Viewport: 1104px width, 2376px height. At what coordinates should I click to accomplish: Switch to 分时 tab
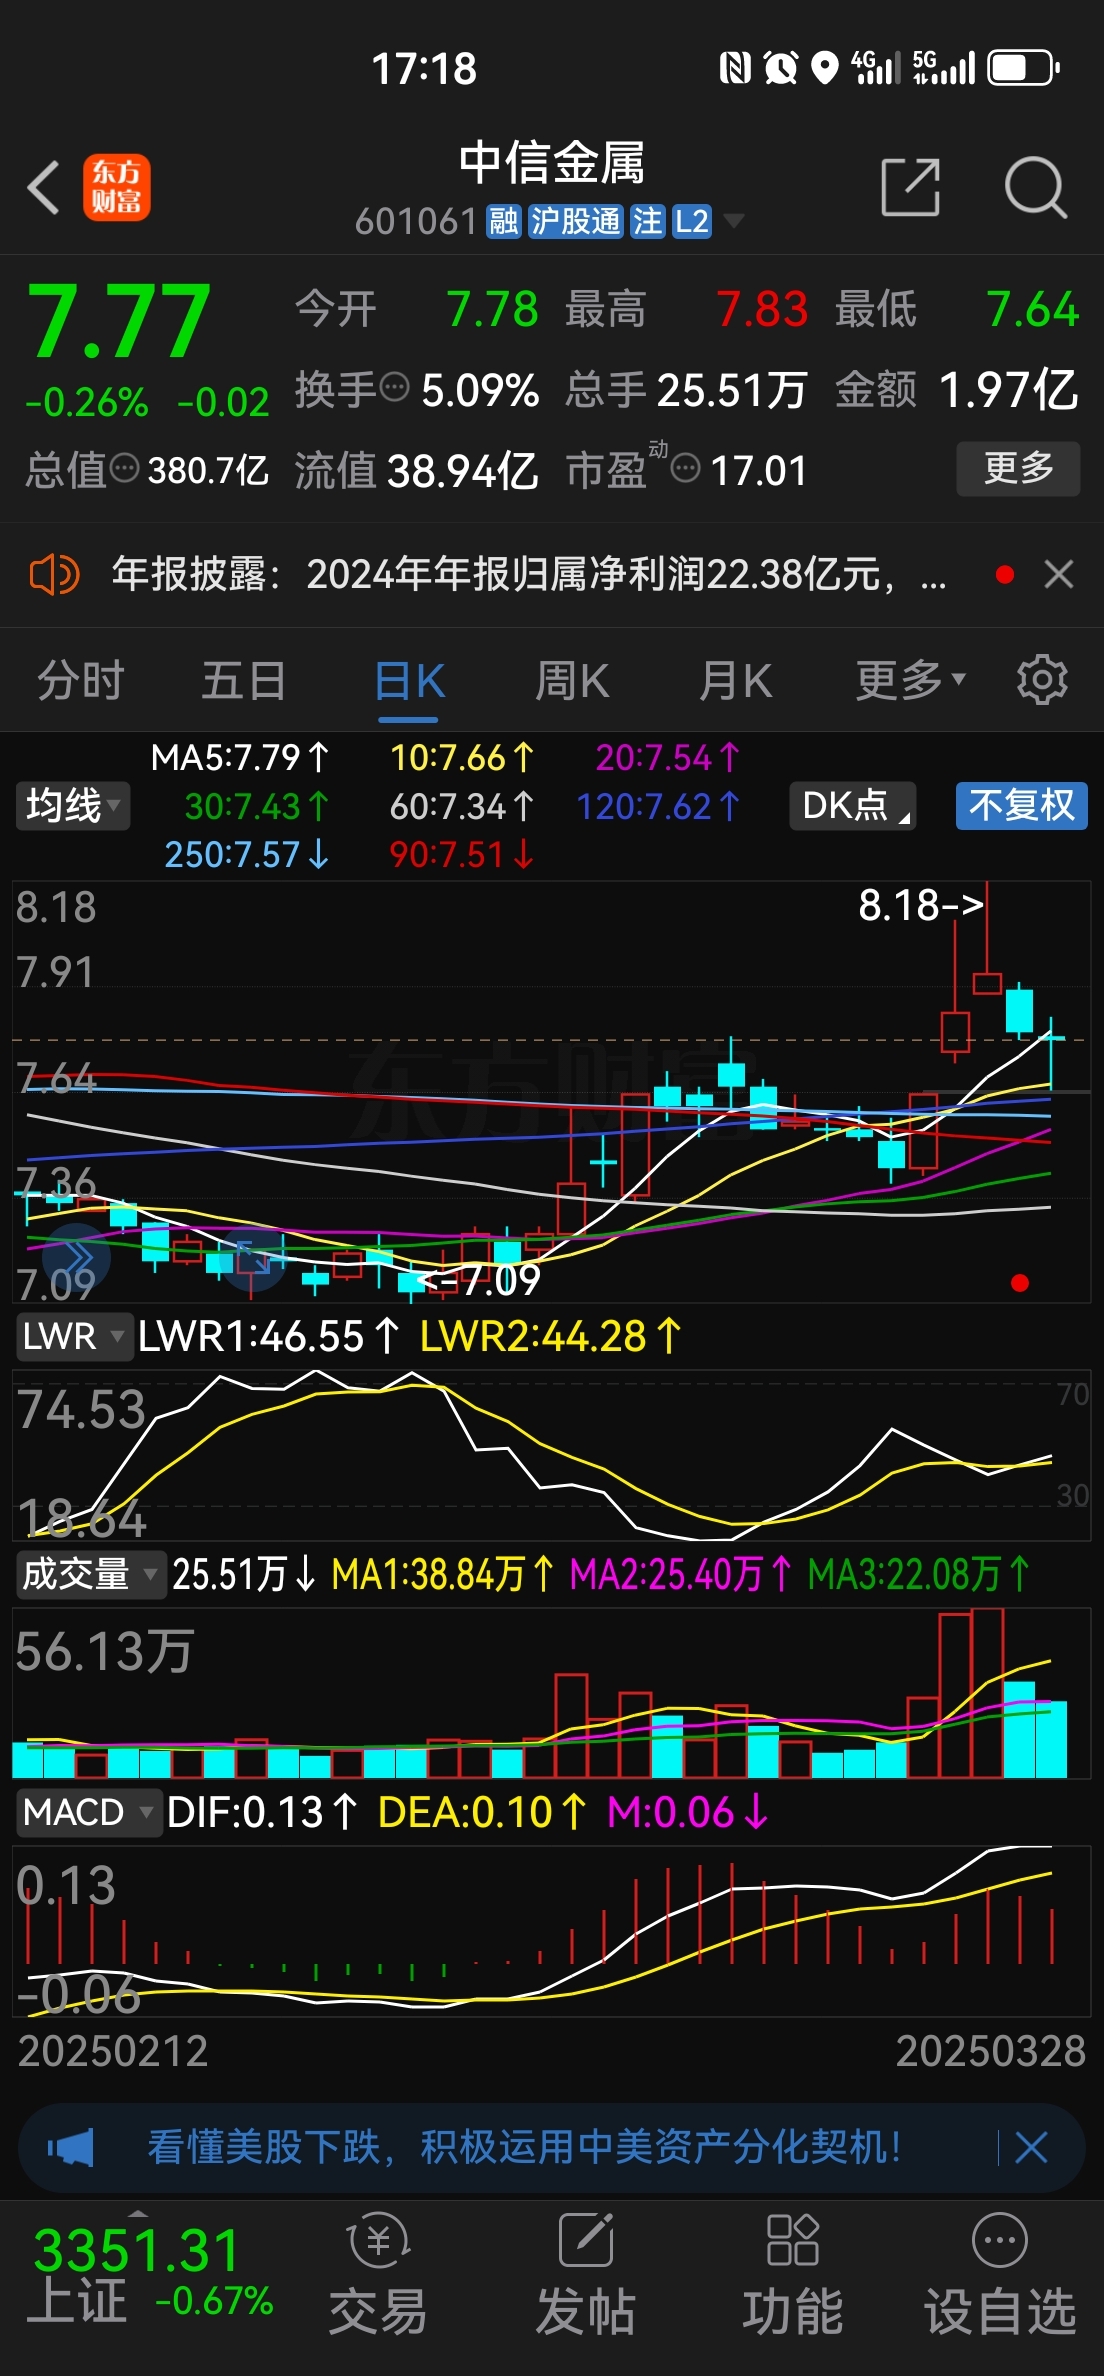coord(81,681)
